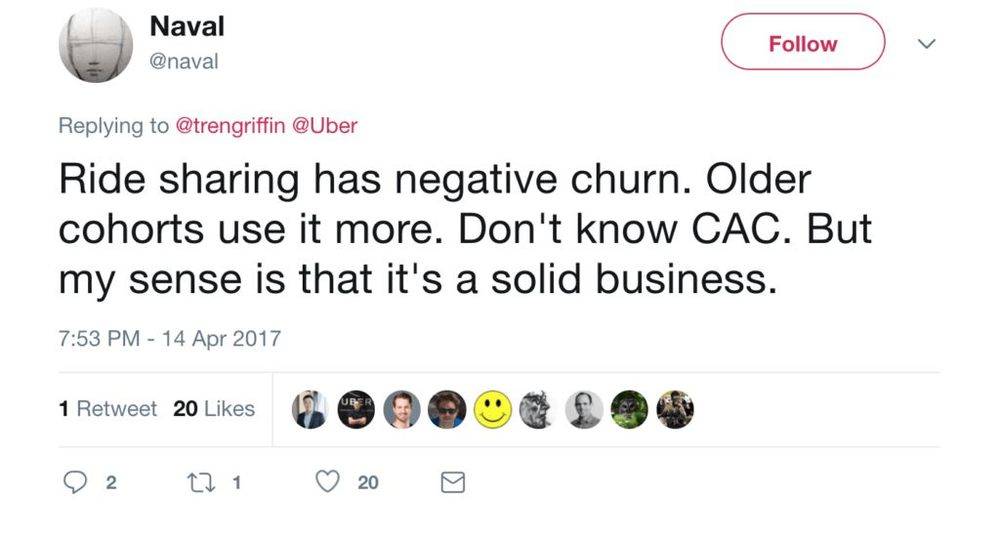This screenshot has height=539, width=1000.
Task: Click the owl liker avatar
Action: pyautogui.click(x=629, y=409)
